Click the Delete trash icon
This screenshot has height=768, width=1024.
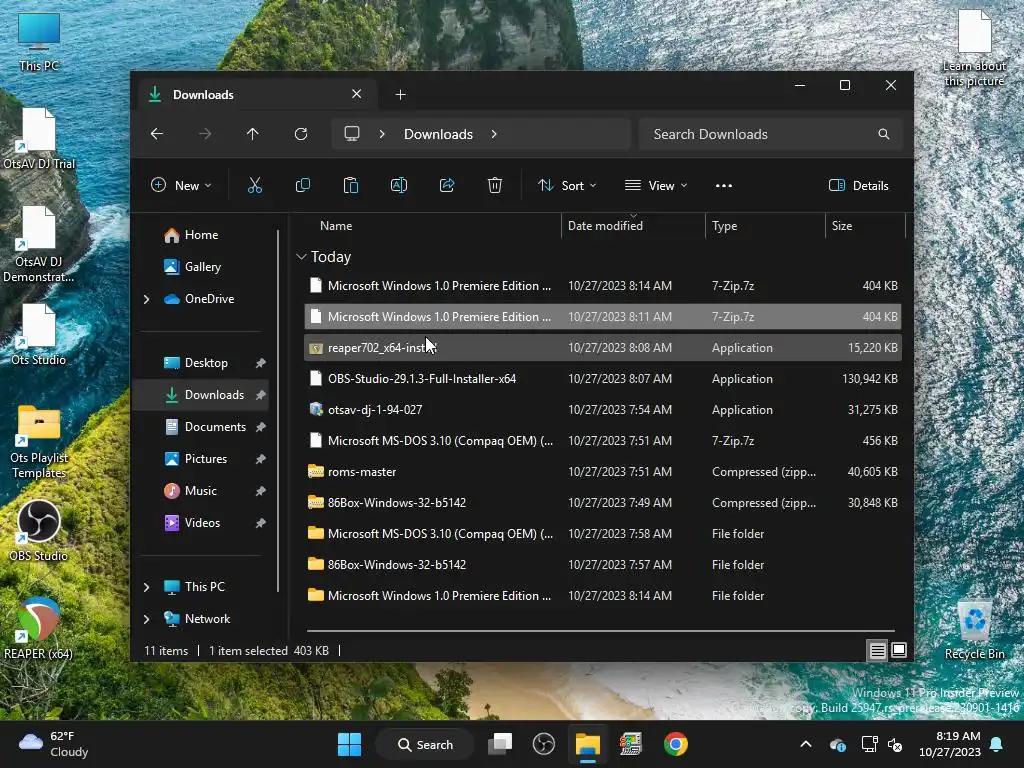point(494,185)
